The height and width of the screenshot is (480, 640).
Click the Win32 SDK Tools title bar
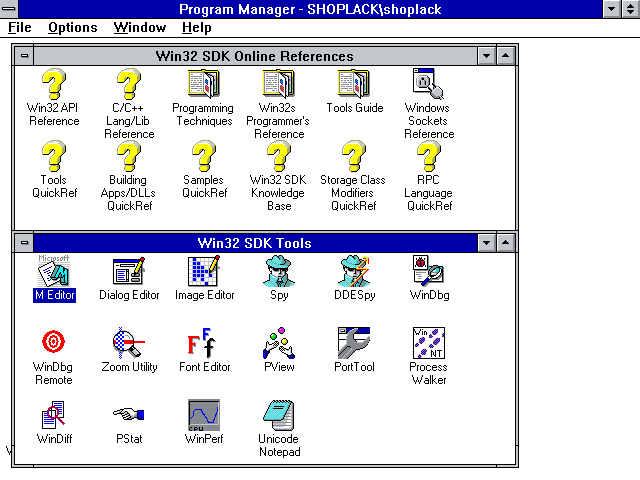click(x=256, y=242)
